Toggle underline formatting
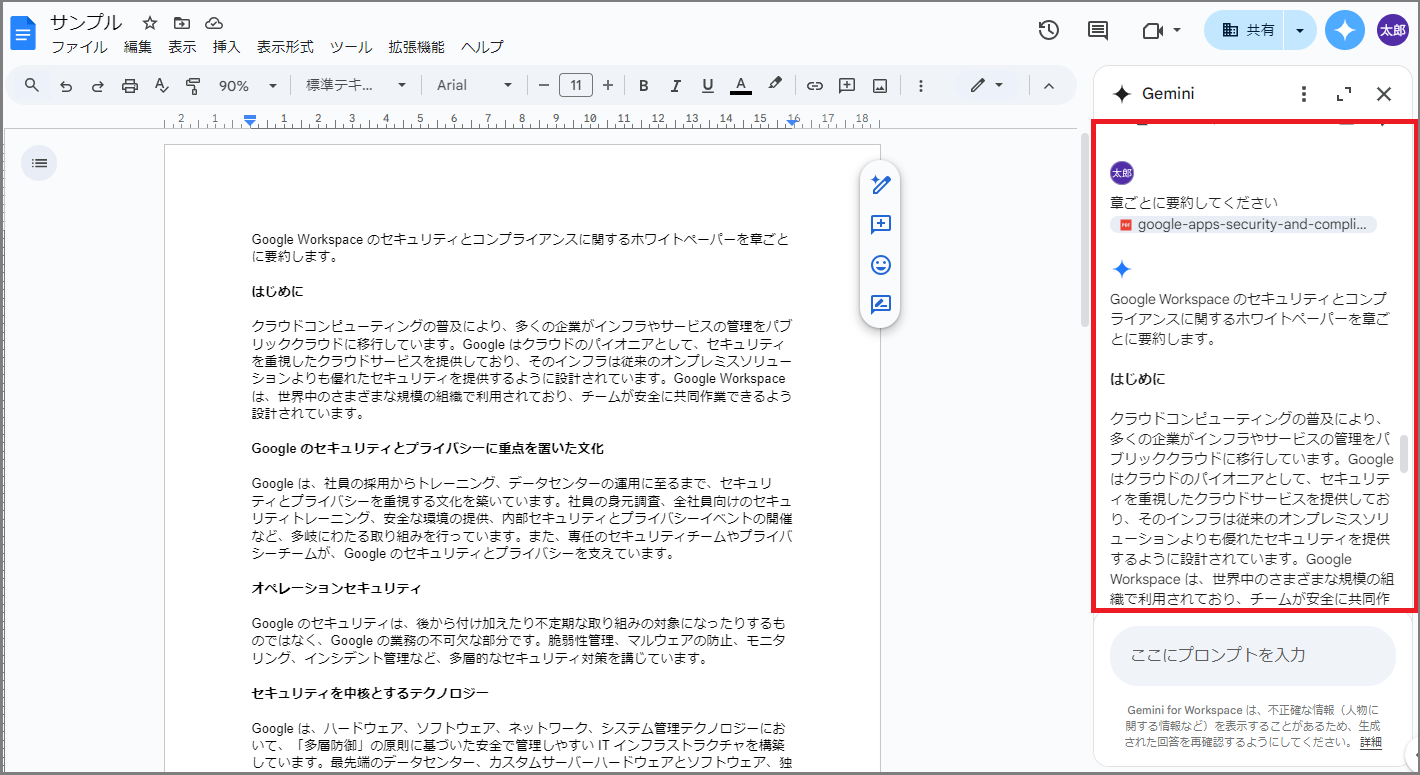 708,85
